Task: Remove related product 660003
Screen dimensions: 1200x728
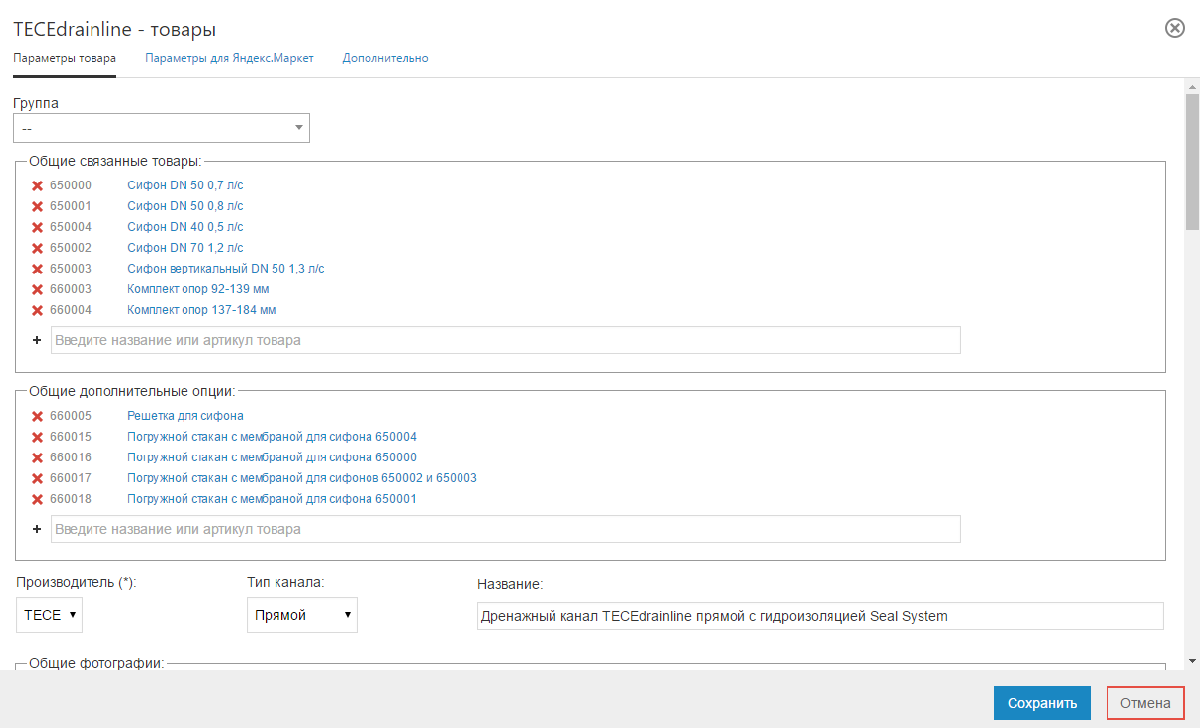Action: (37, 289)
